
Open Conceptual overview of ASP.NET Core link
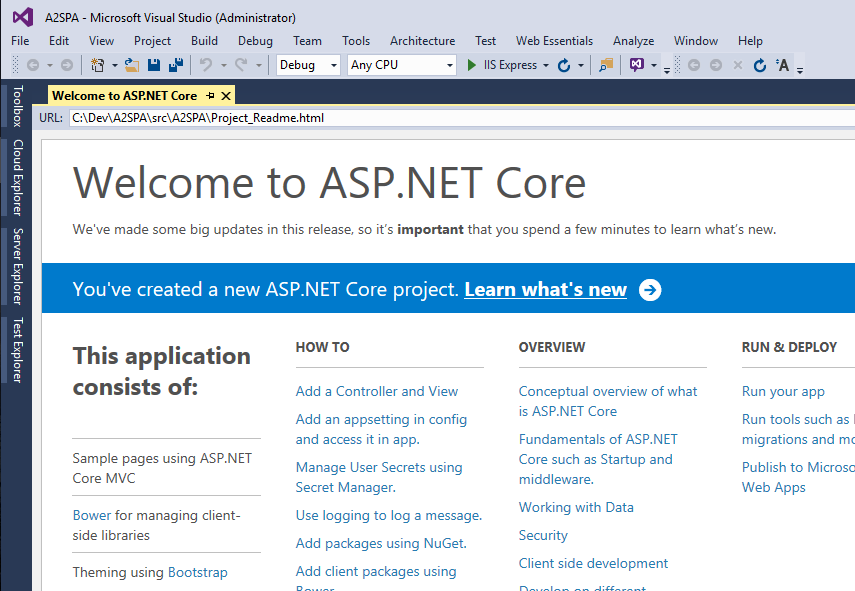tap(608, 401)
